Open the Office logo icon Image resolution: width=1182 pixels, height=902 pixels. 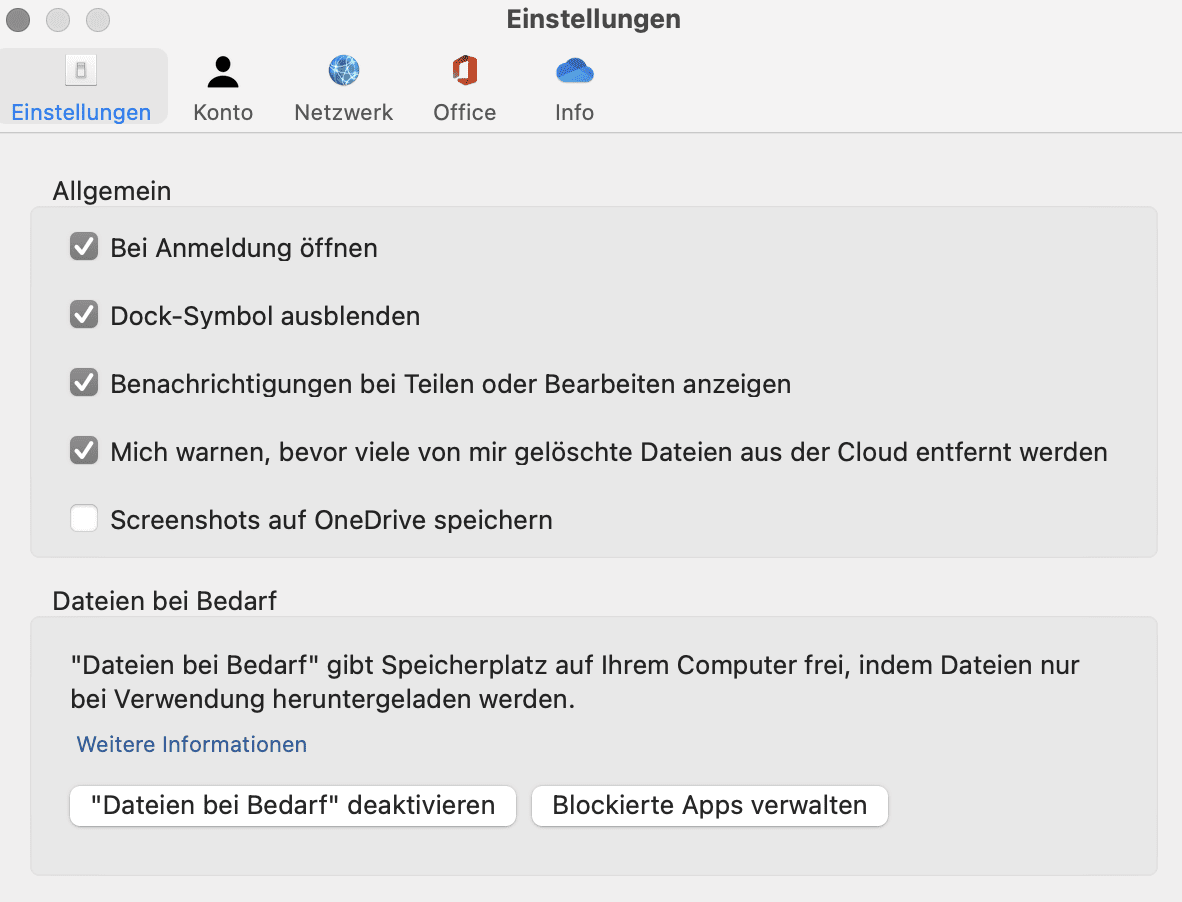tap(464, 71)
